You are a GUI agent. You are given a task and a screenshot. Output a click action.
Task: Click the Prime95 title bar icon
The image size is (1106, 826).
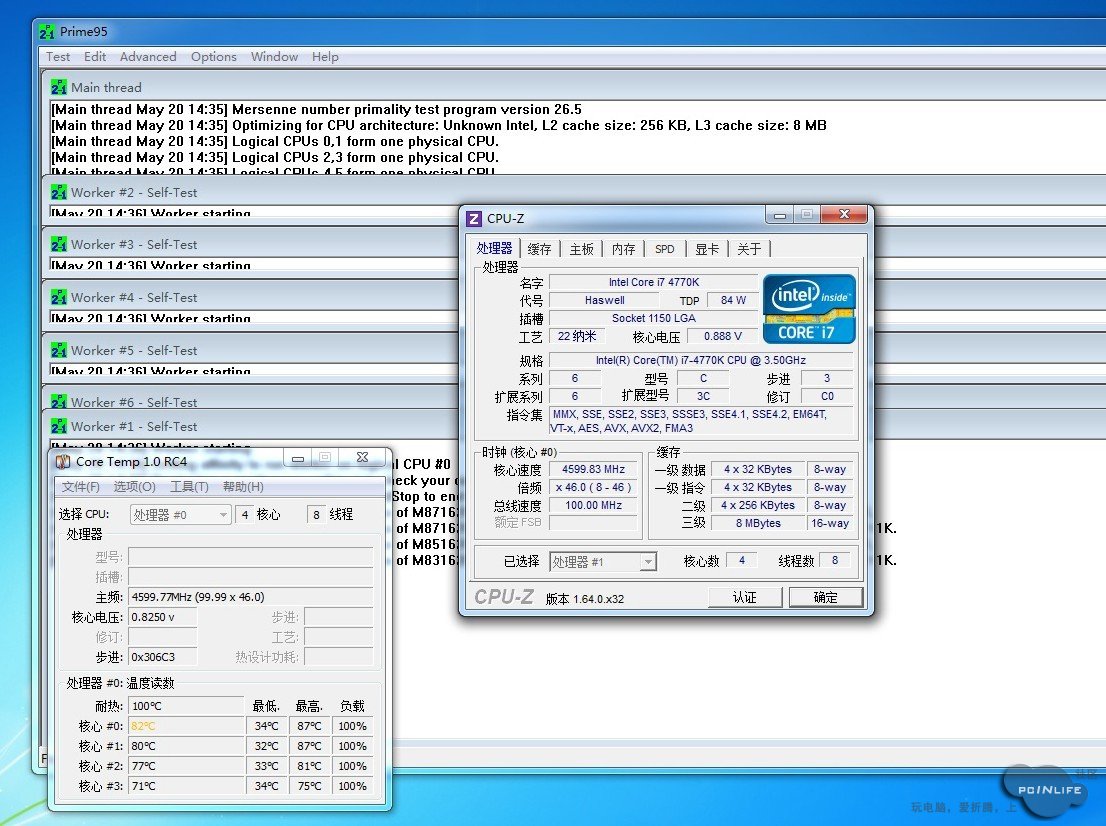click(47, 32)
